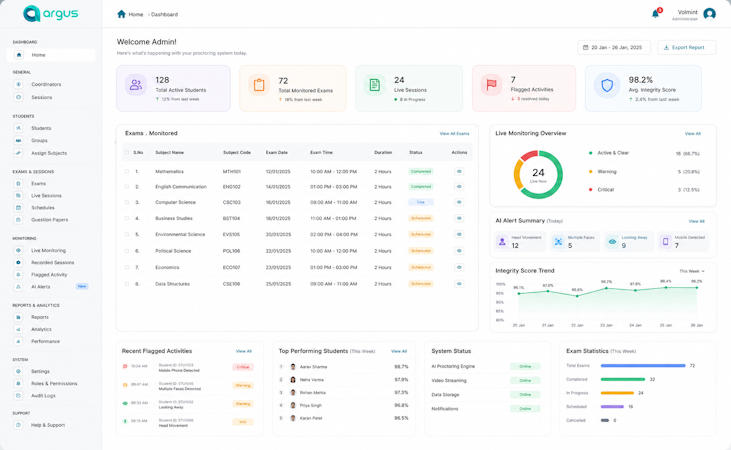Open Live Monitoring in the sidebar
The height and width of the screenshot is (450, 731).
point(48,250)
